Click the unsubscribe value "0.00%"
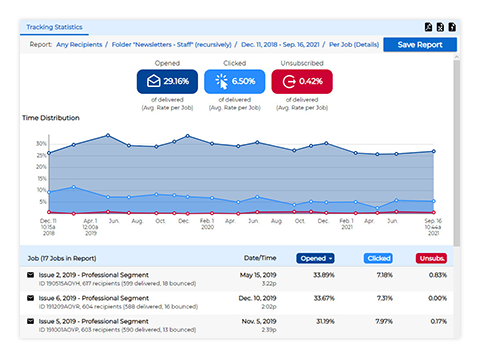 click(437, 298)
